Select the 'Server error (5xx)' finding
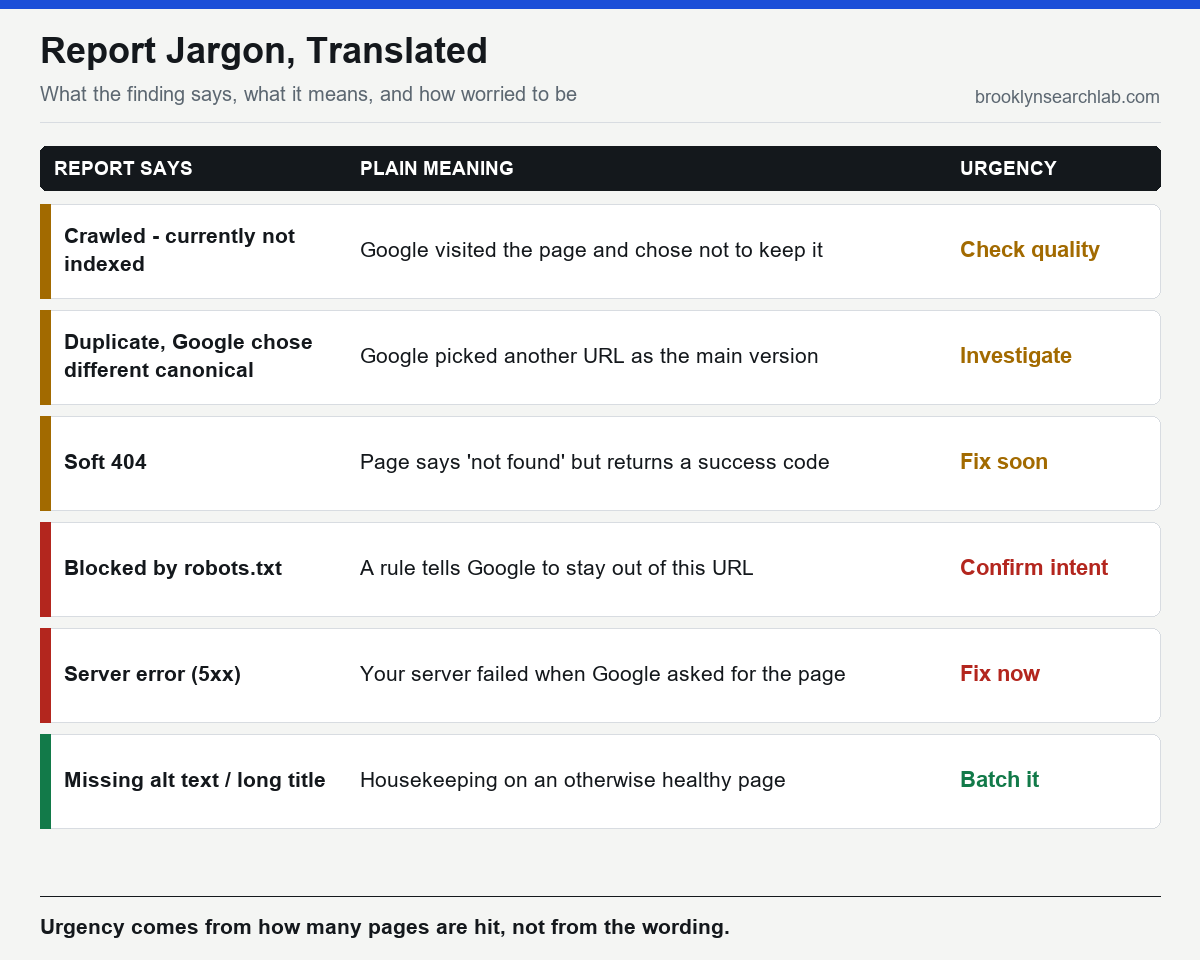The width and height of the screenshot is (1200, 960). 153,674
